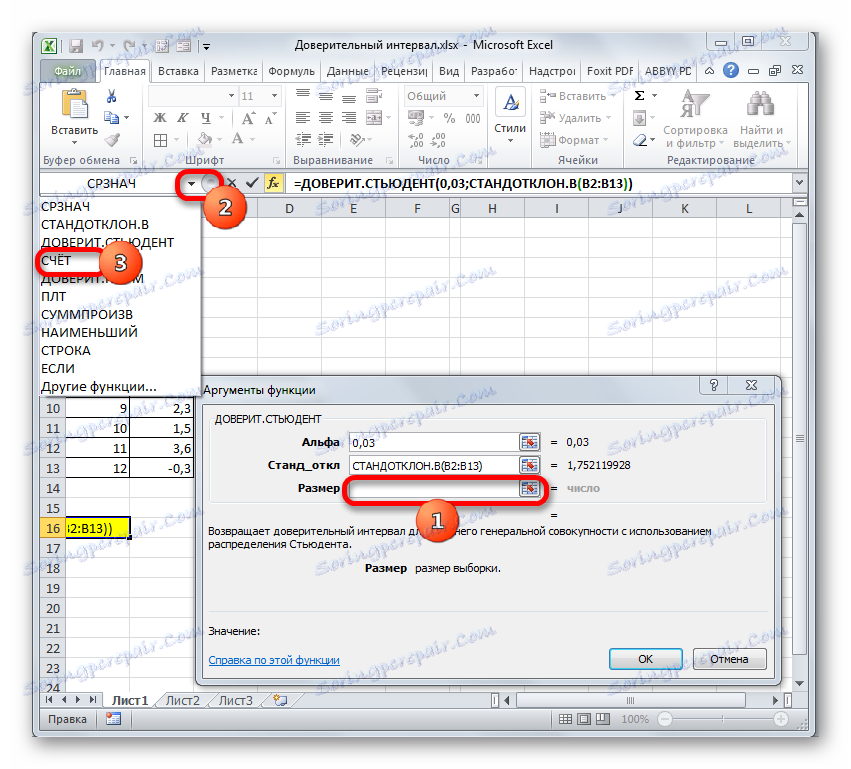The image size is (851, 769).
Task: Open the Файл tab
Action: (x=68, y=71)
